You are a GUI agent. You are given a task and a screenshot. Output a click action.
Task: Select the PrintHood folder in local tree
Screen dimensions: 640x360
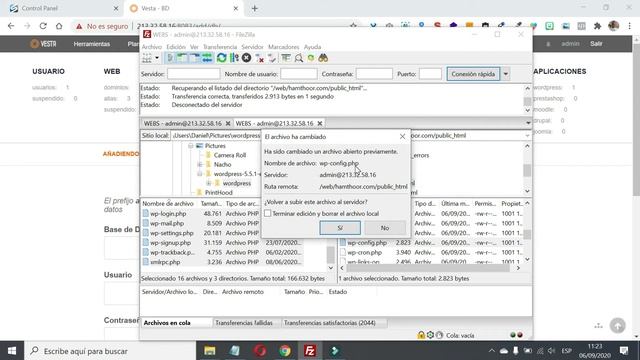point(218,193)
